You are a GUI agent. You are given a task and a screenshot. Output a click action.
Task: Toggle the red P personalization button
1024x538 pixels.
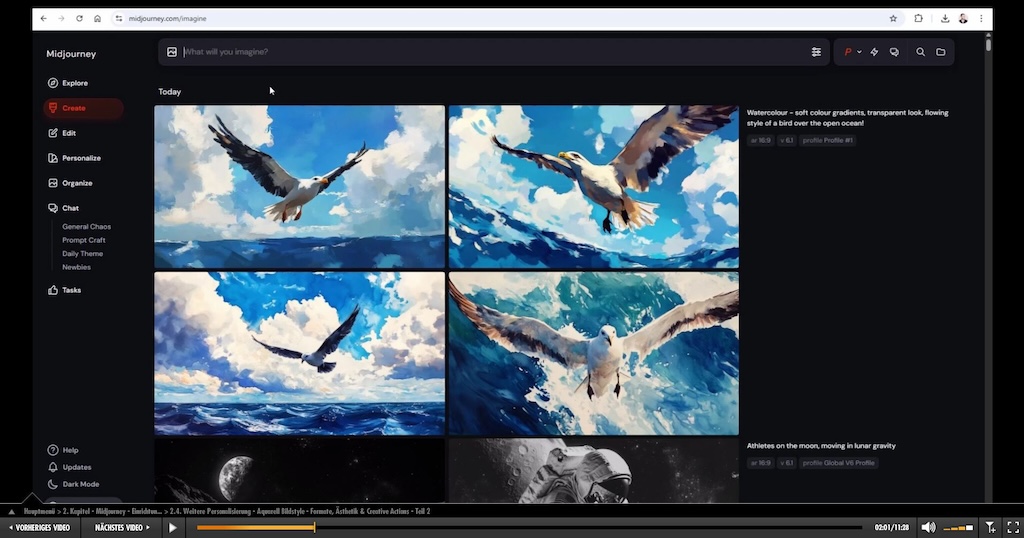[848, 52]
